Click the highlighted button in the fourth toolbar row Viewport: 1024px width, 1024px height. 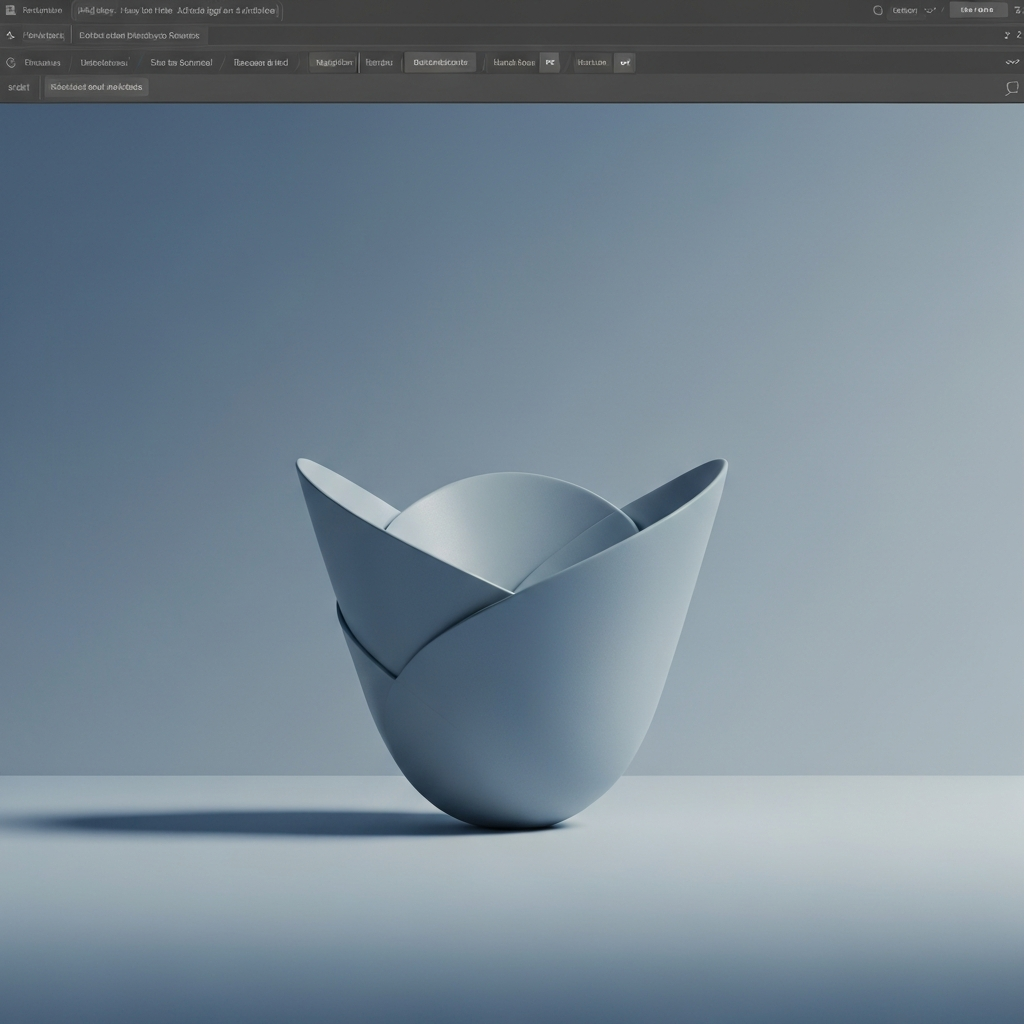click(x=96, y=87)
